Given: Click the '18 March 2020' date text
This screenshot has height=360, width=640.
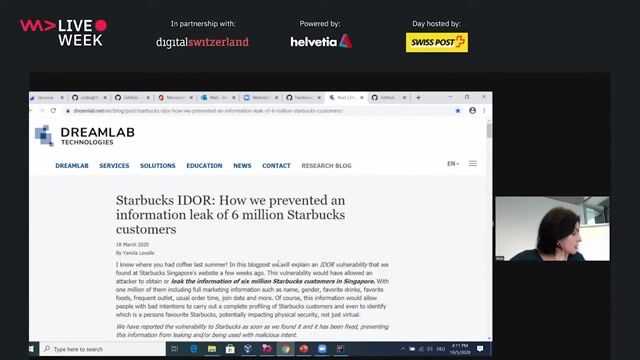Looking at the screenshot, I should (132, 244).
